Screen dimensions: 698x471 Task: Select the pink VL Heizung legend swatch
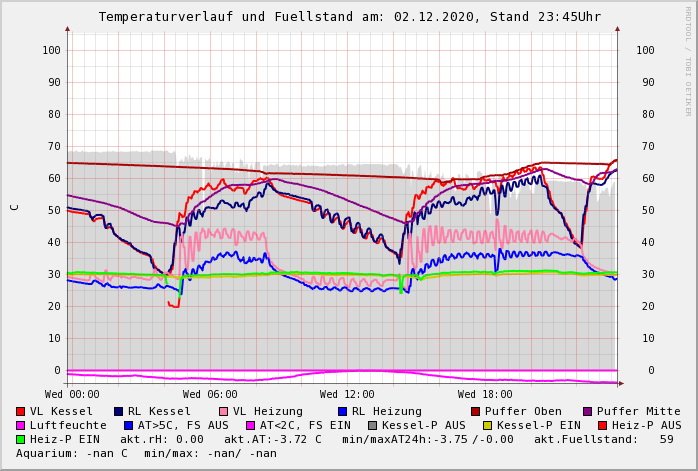tap(223, 411)
